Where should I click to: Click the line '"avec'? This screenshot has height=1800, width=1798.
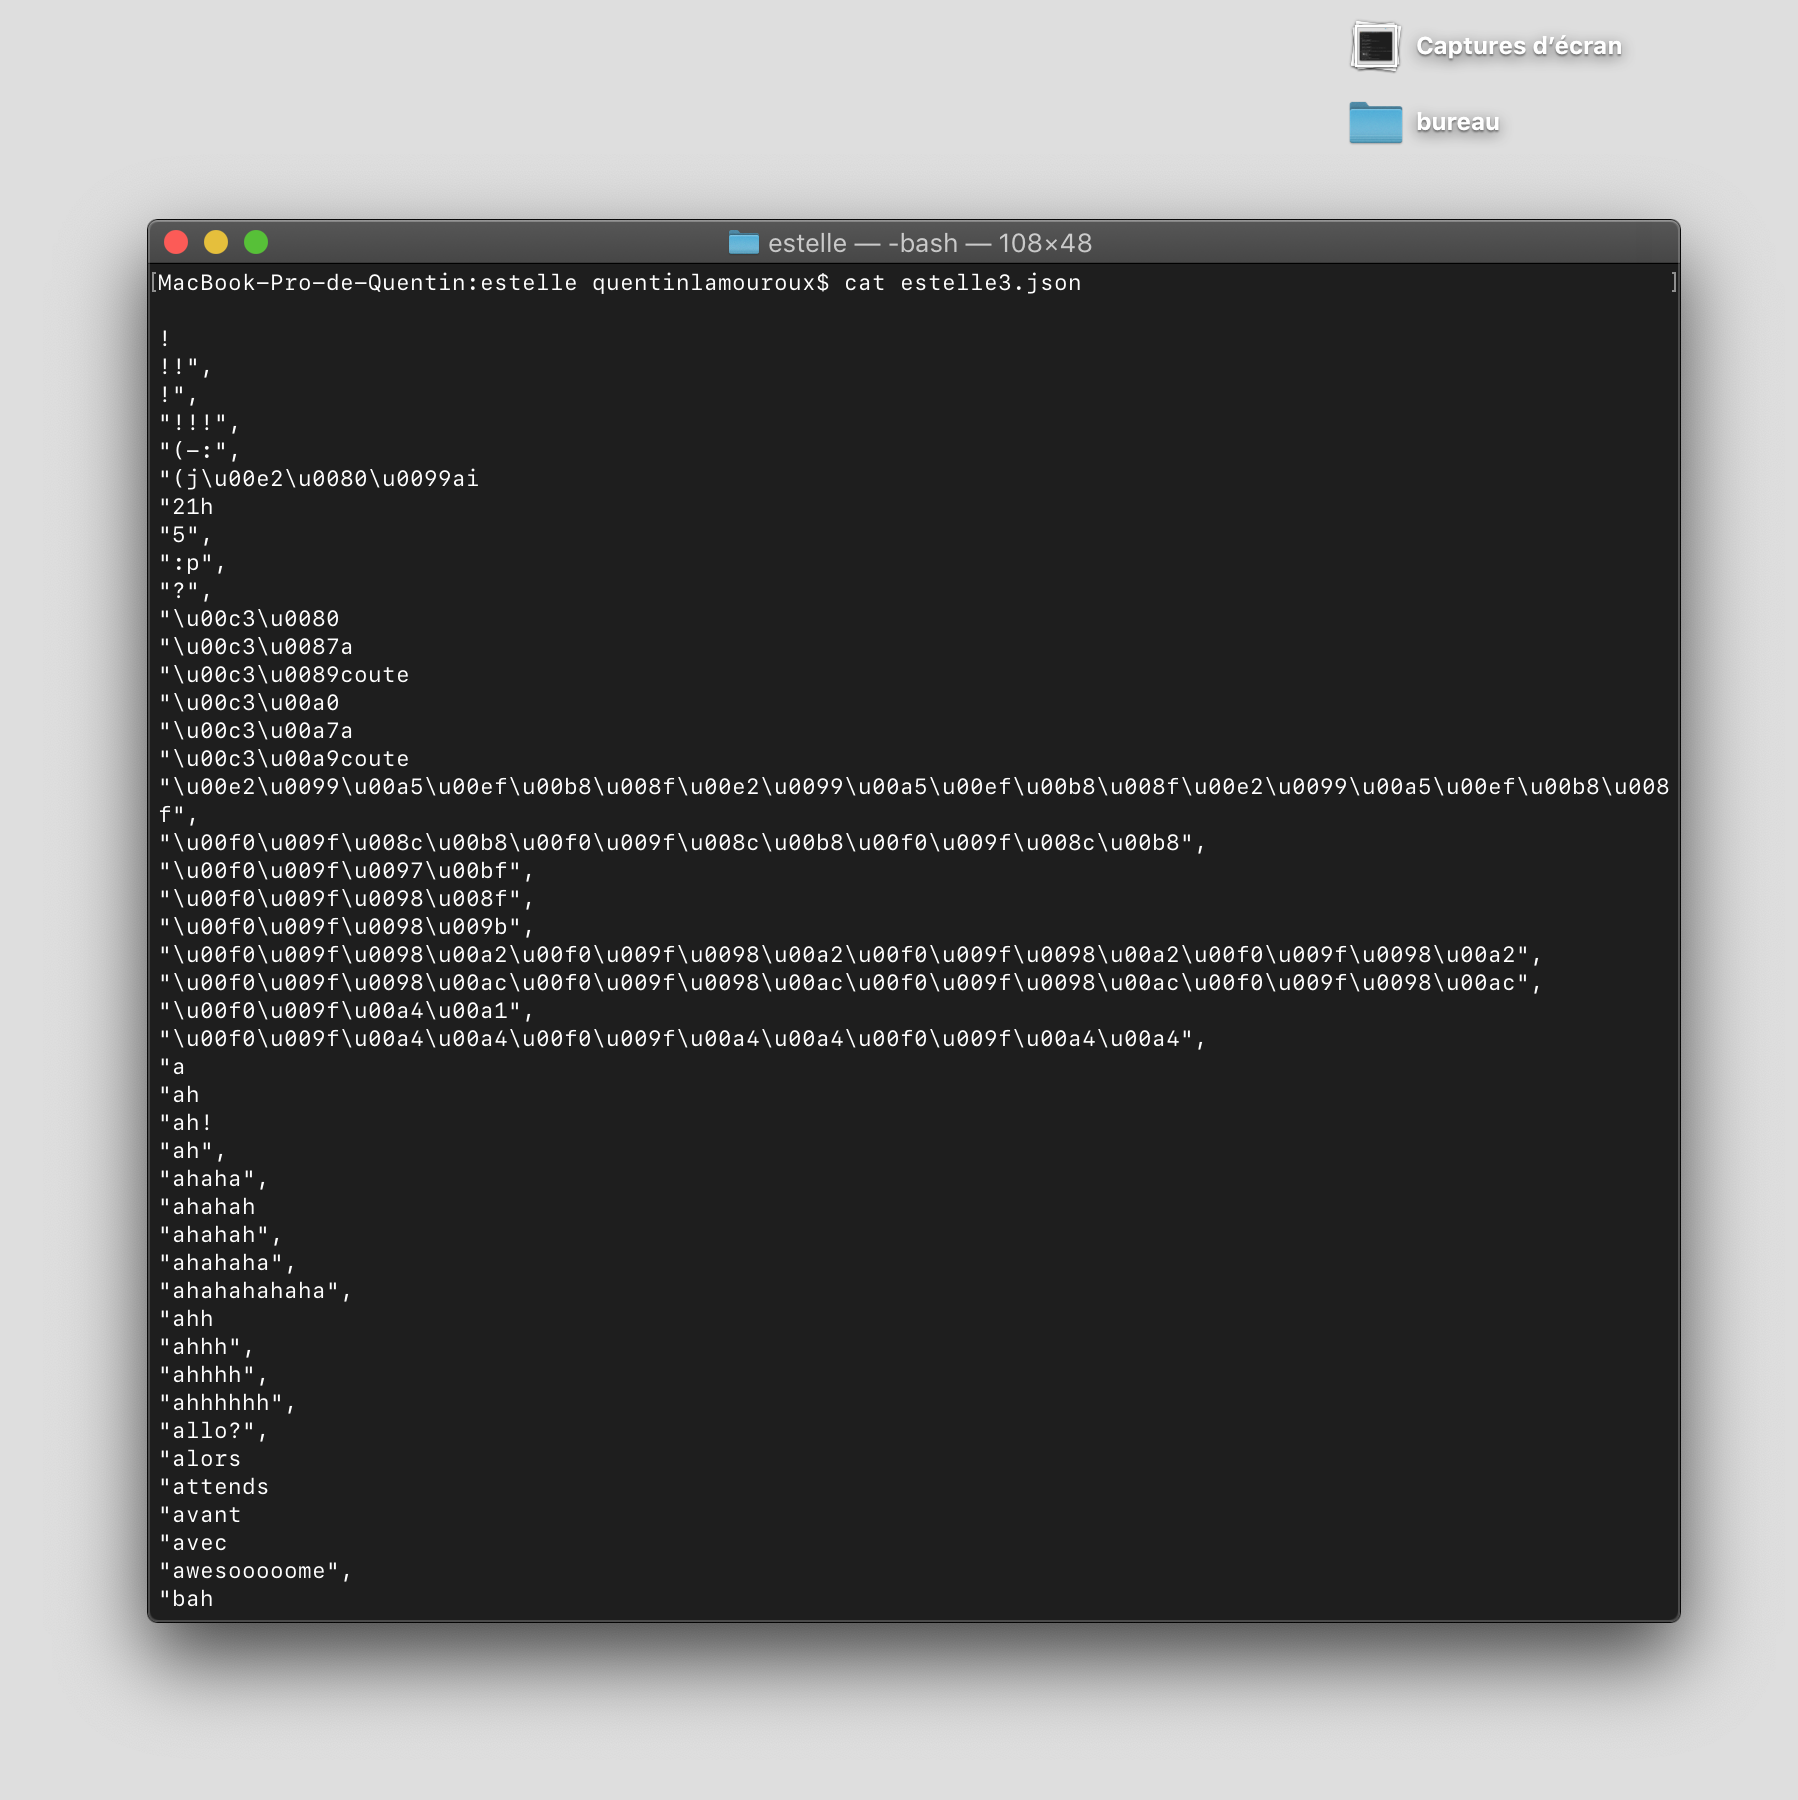tap(193, 1543)
